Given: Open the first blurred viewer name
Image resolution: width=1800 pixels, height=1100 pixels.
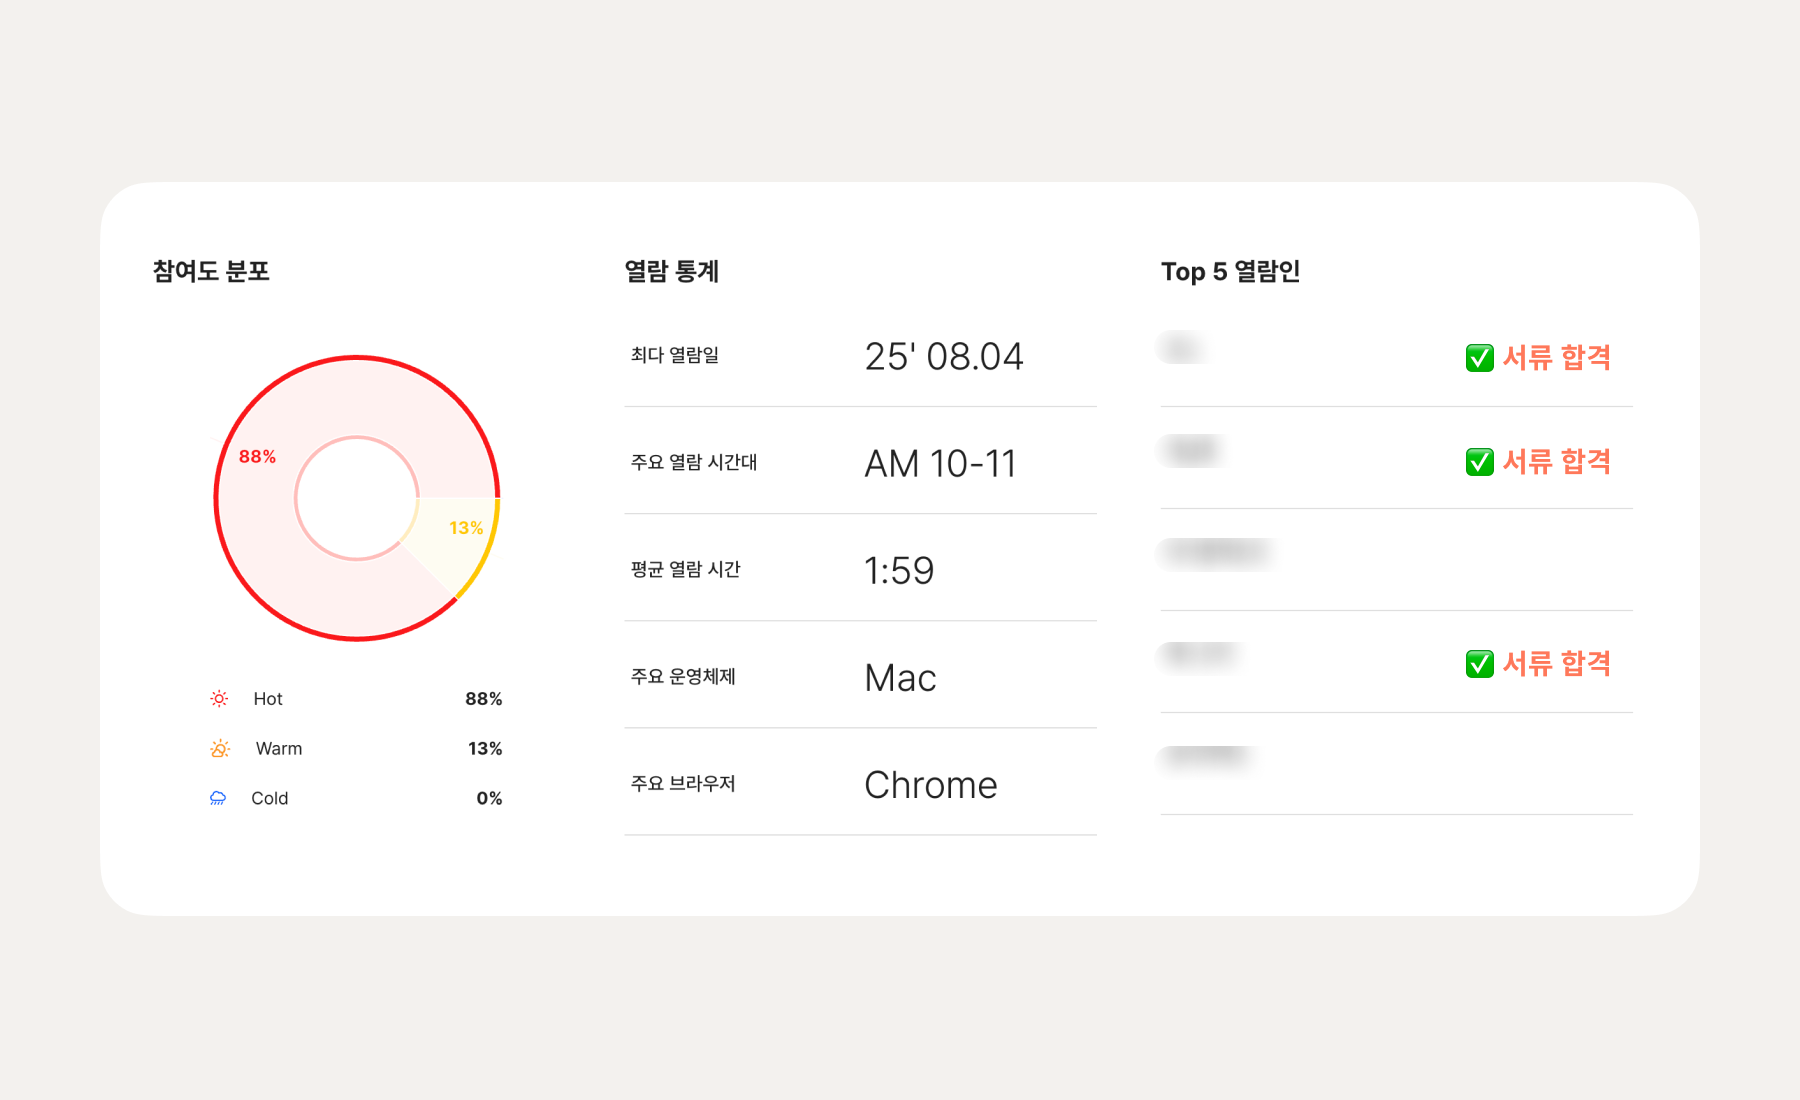Looking at the screenshot, I should point(1182,348).
